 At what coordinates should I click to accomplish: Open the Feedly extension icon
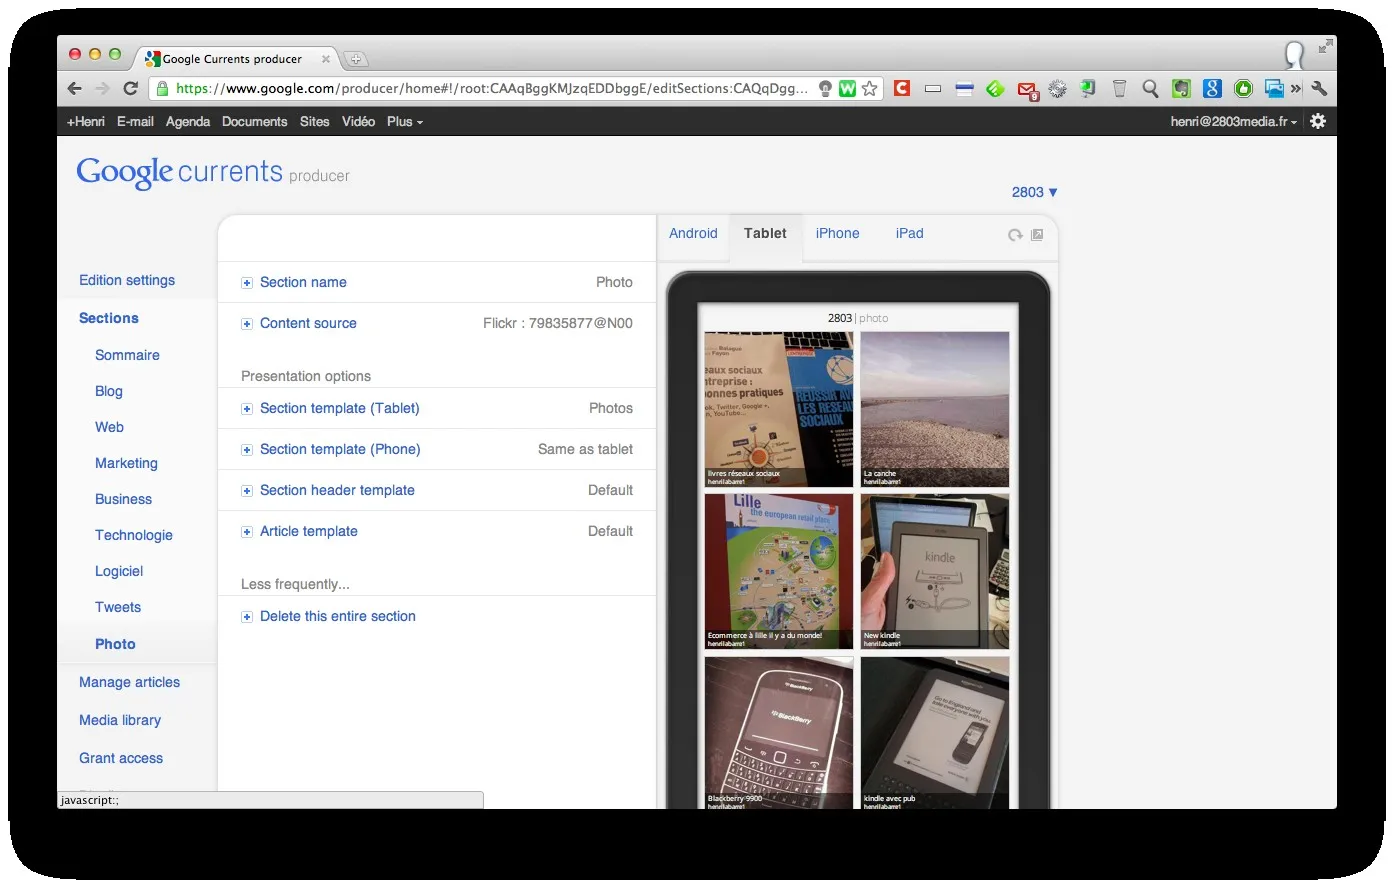tap(995, 88)
